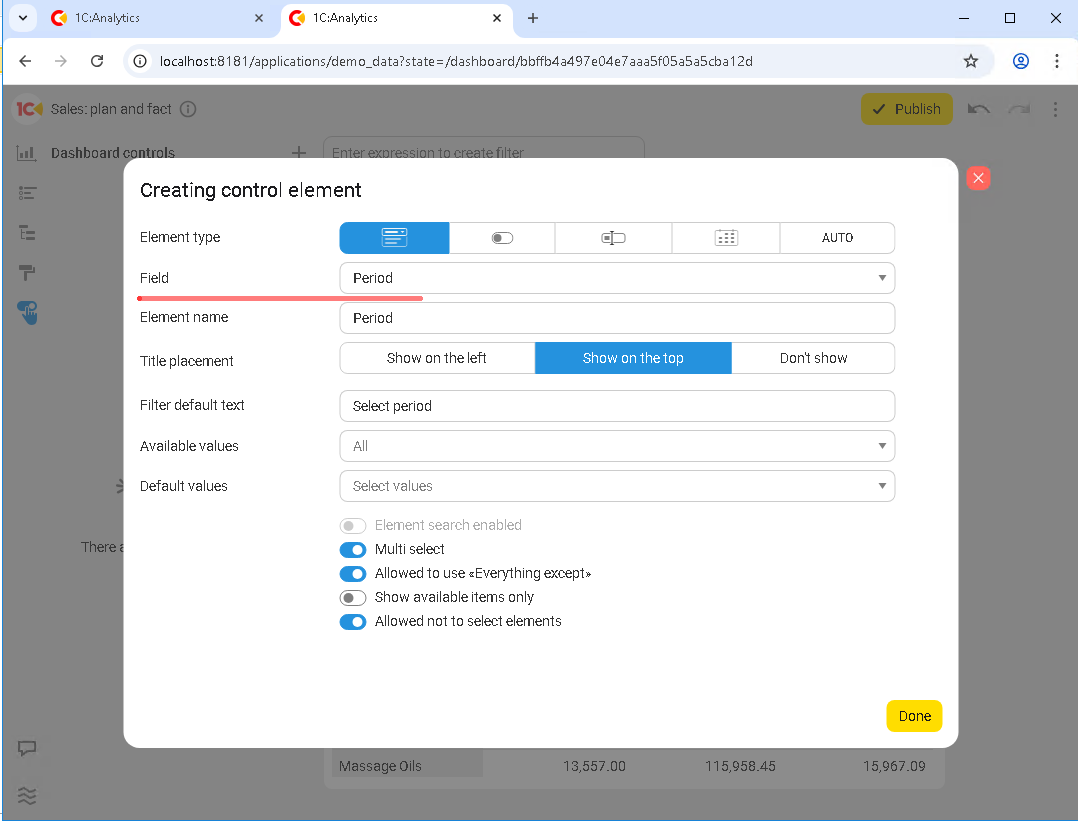Image resolution: width=1078 pixels, height=825 pixels.
Task: Open the paint roller styling panel
Action: tap(27, 272)
